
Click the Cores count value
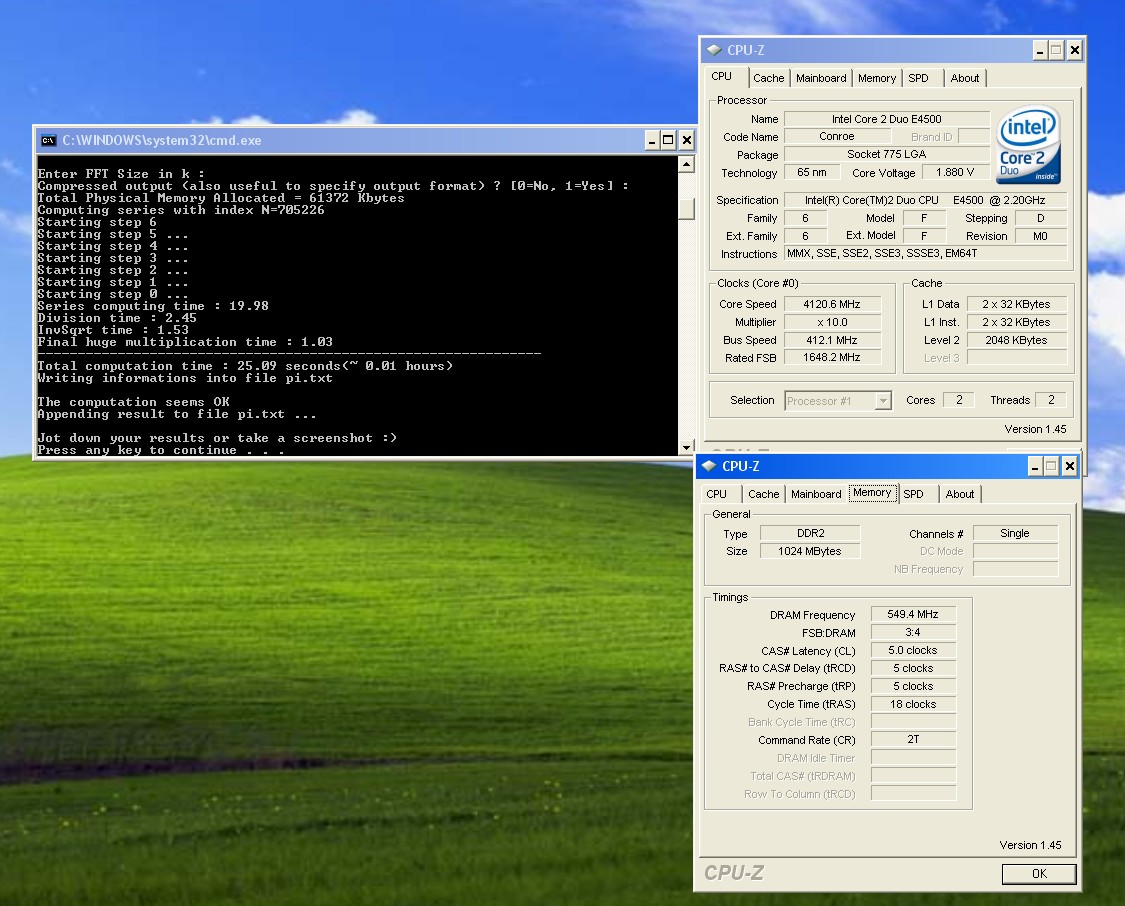[959, 400]
